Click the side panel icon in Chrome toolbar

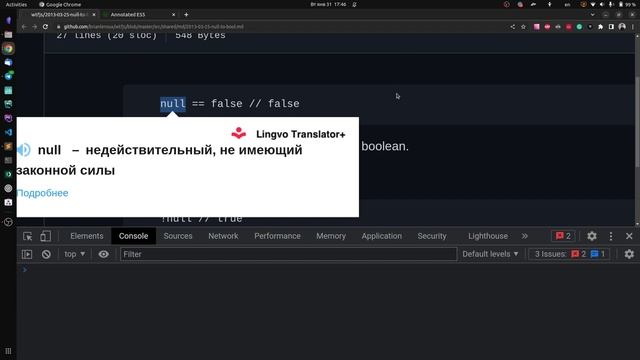coord(611,27)
